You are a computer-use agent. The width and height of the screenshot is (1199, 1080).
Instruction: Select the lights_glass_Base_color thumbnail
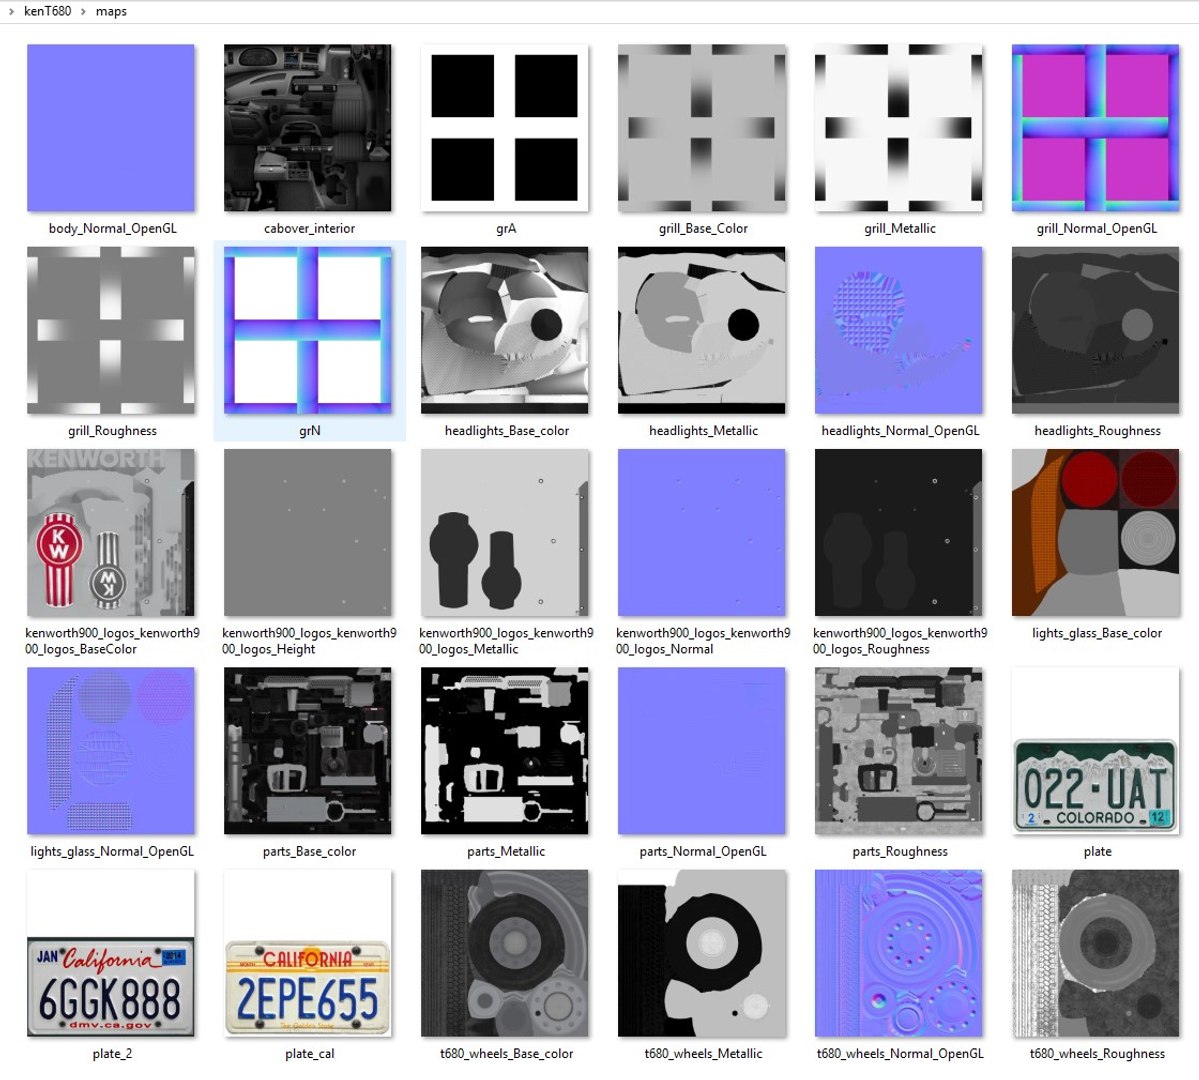click(x=1096, y=532)
